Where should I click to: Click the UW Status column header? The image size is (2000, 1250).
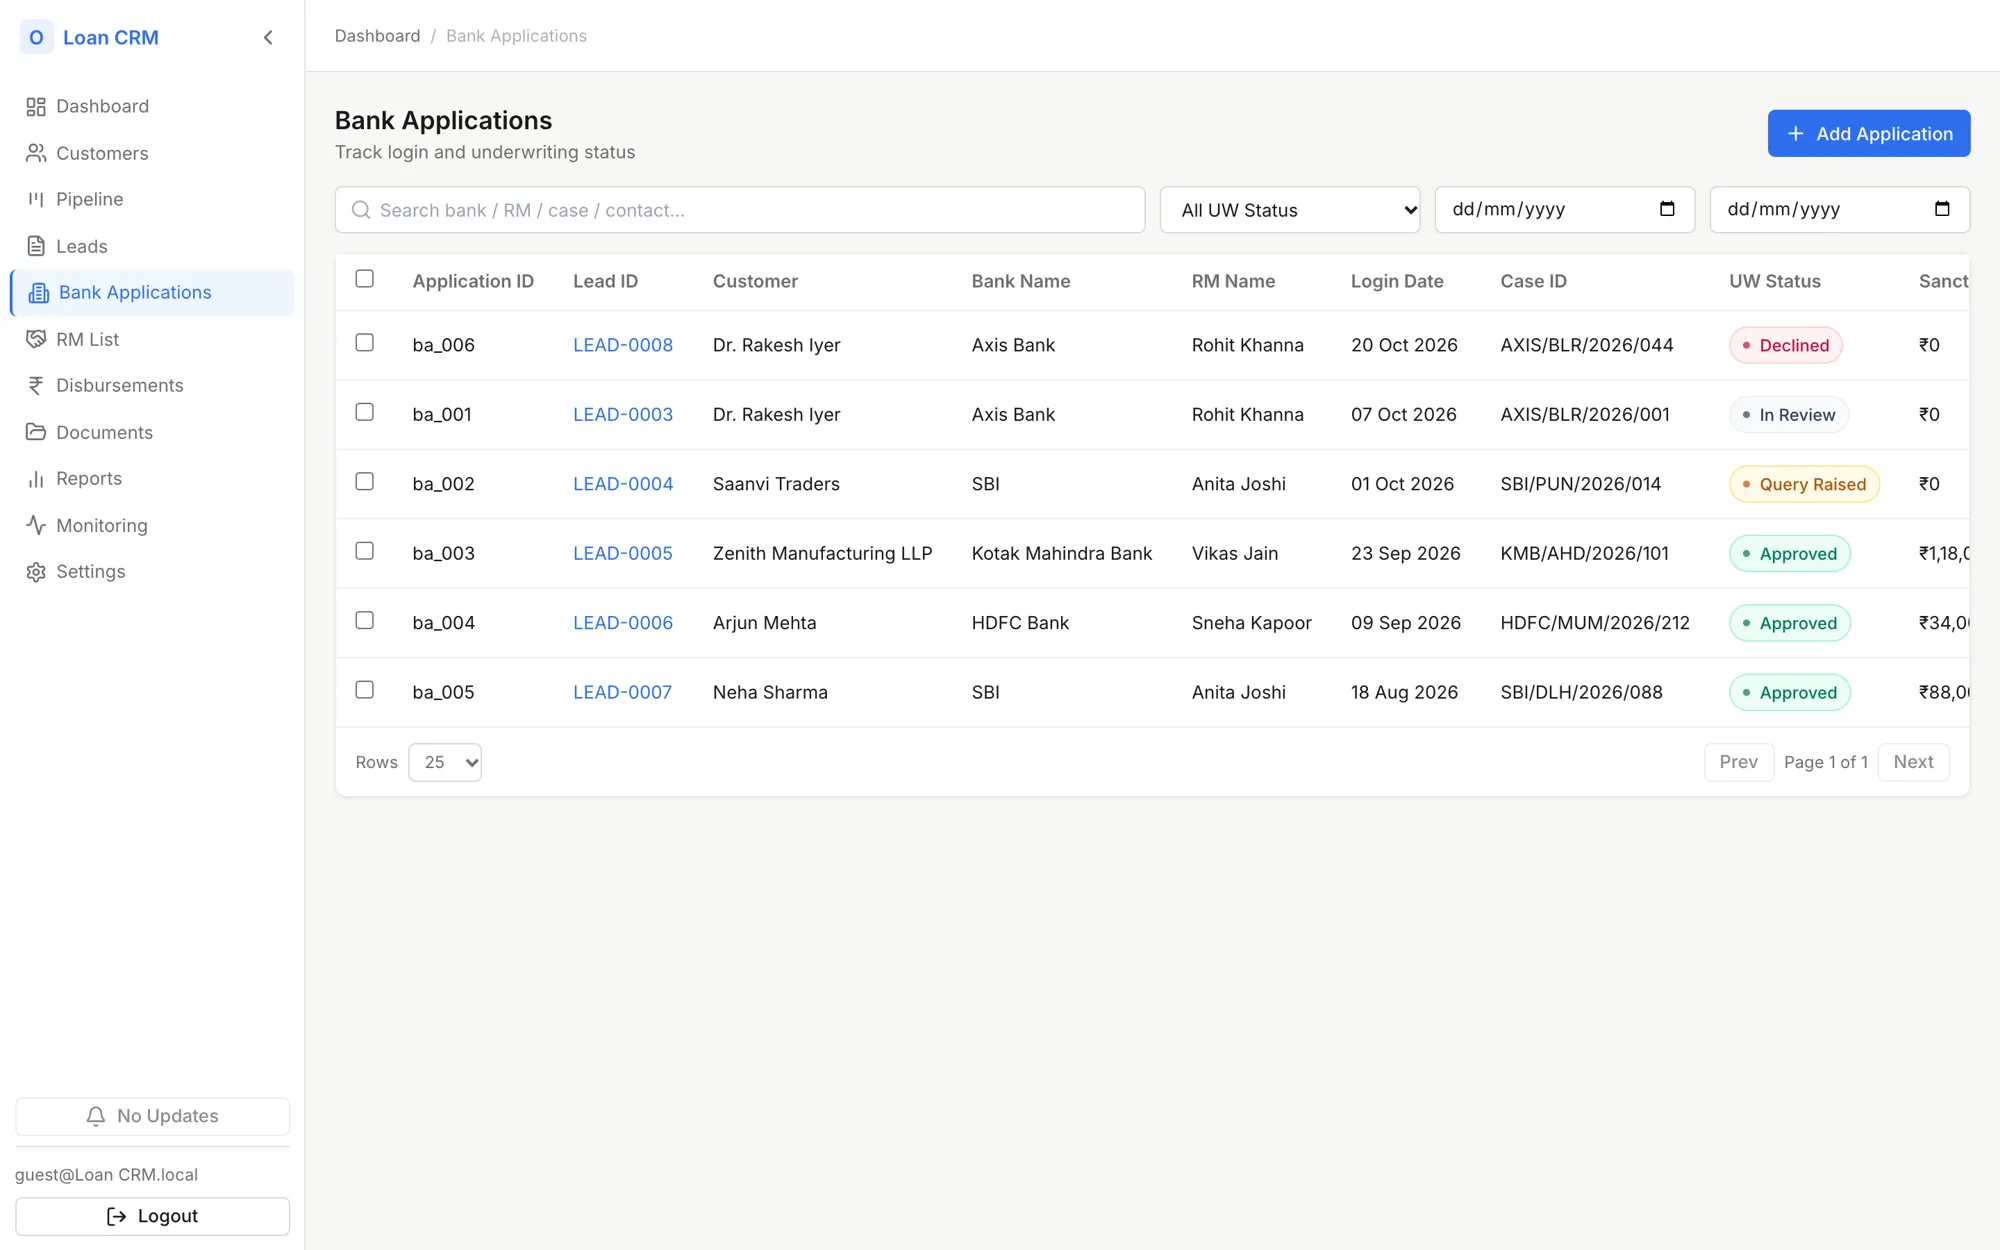(1775, 281)
